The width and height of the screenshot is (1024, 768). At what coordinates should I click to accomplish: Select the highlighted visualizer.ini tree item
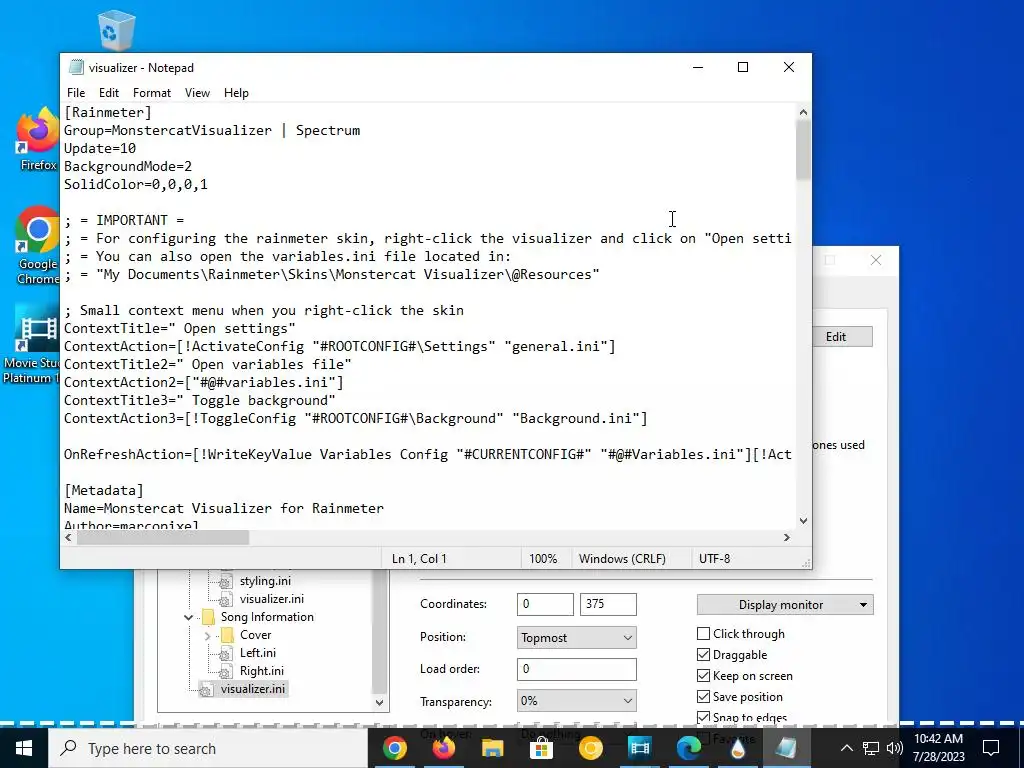[x=253, y=689]
